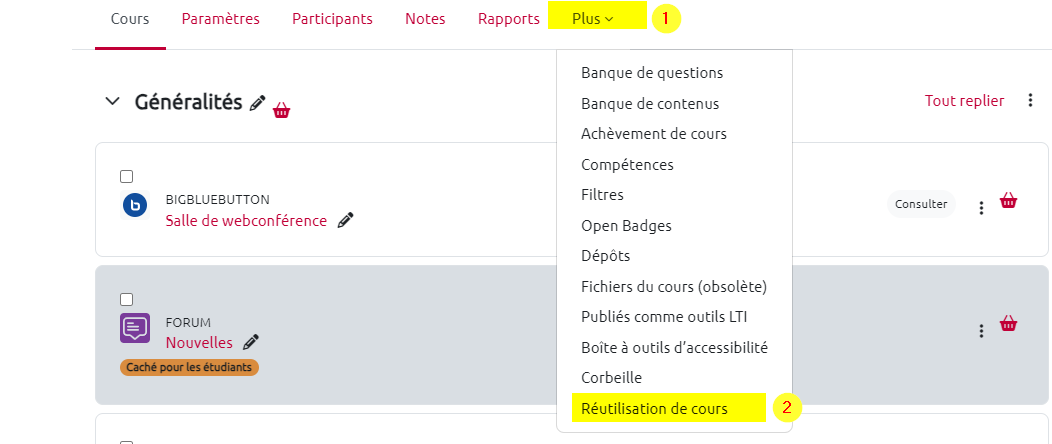Select Banque de questions in the menu
Image resolution: width=1052 pixels, height=444 pixels.
(x=652, y=73)
